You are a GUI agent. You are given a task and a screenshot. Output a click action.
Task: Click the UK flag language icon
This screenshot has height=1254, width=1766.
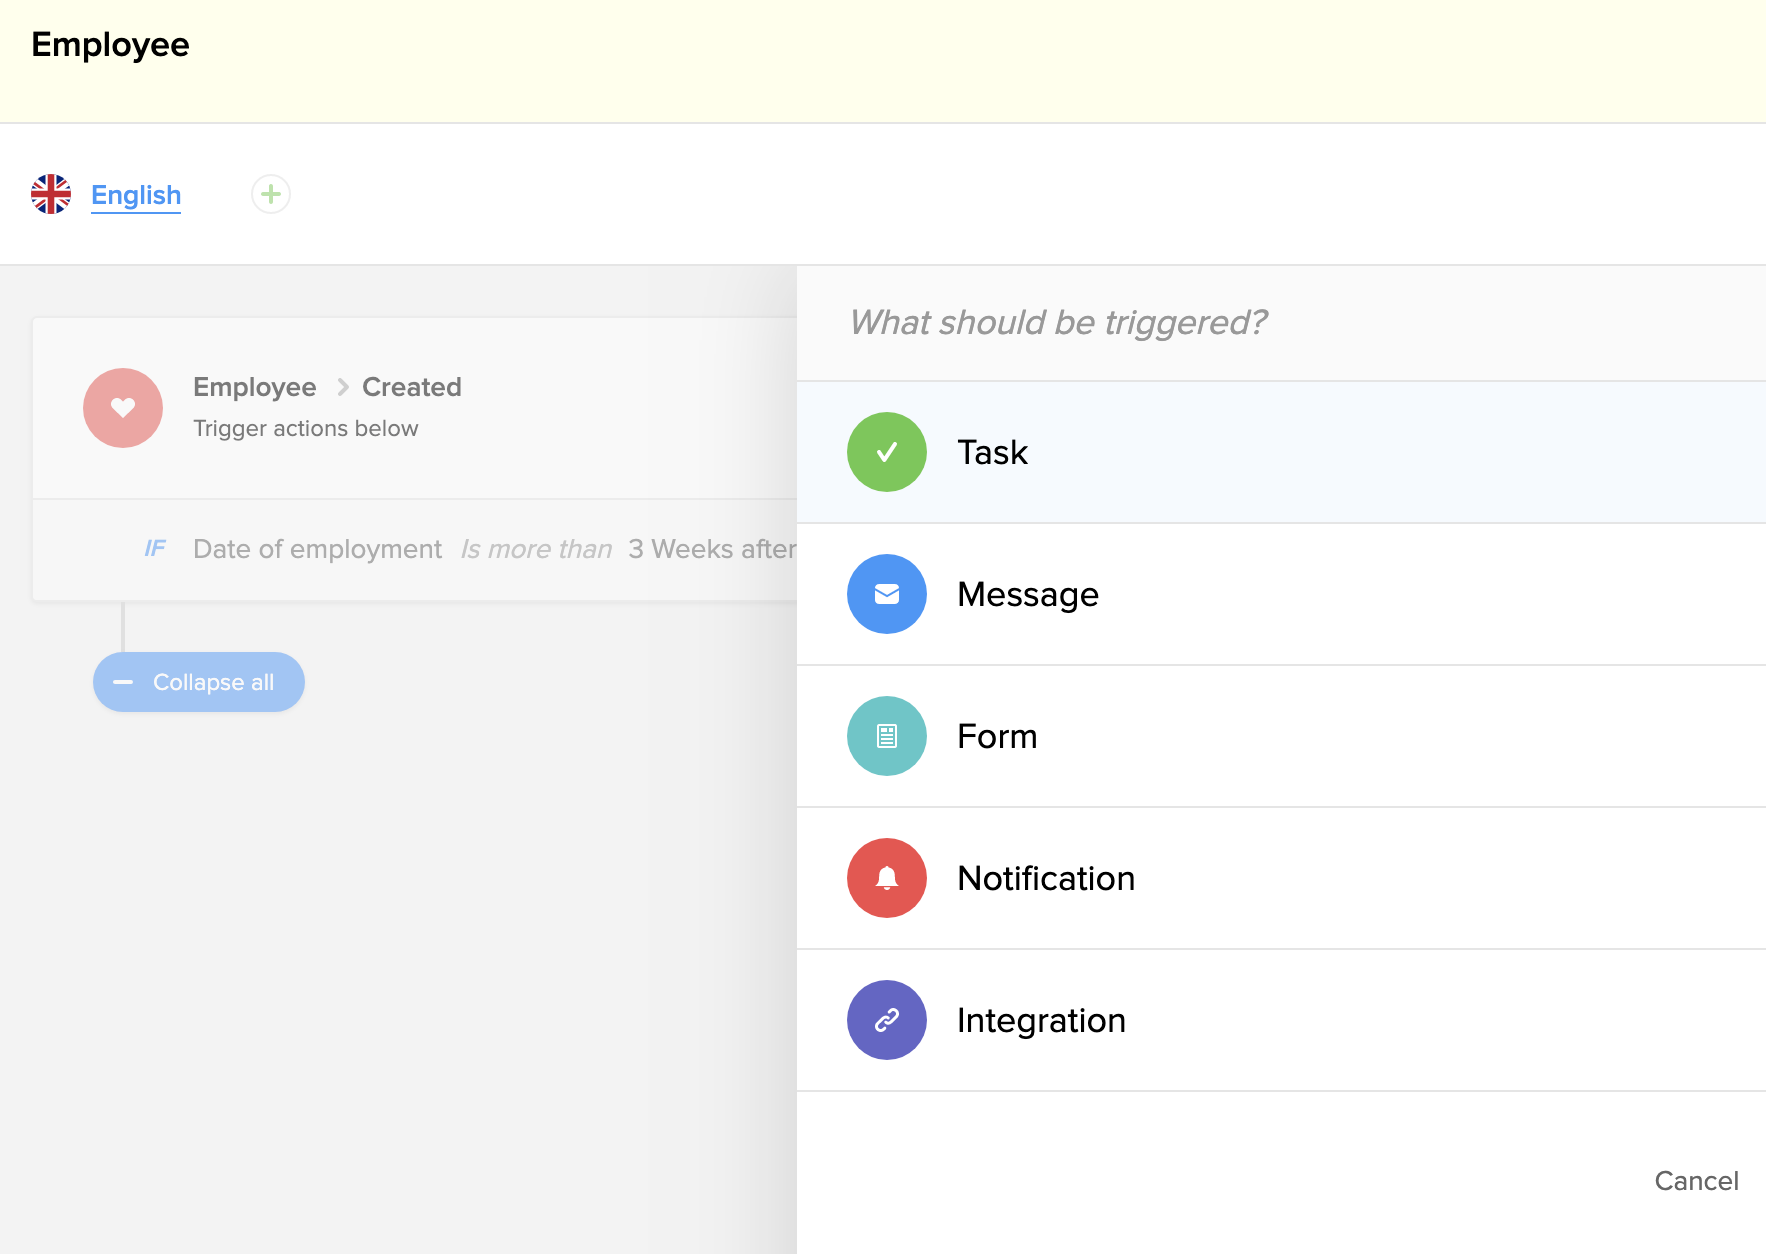51,194
